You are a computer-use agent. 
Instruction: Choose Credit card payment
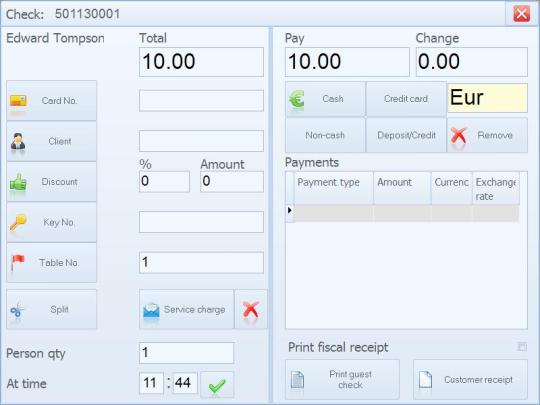click(x=406, y=99)
